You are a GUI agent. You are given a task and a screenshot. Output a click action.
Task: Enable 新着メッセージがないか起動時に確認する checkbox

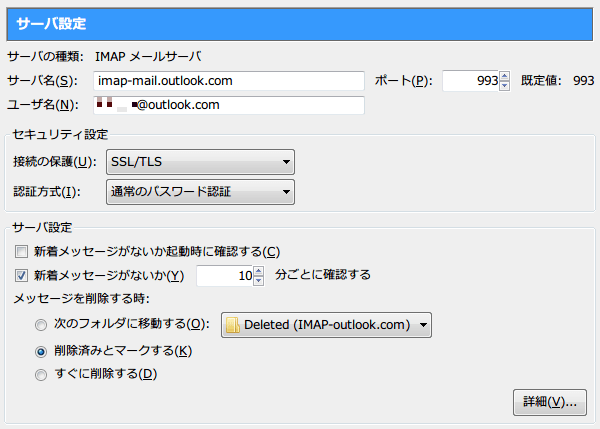22,250
